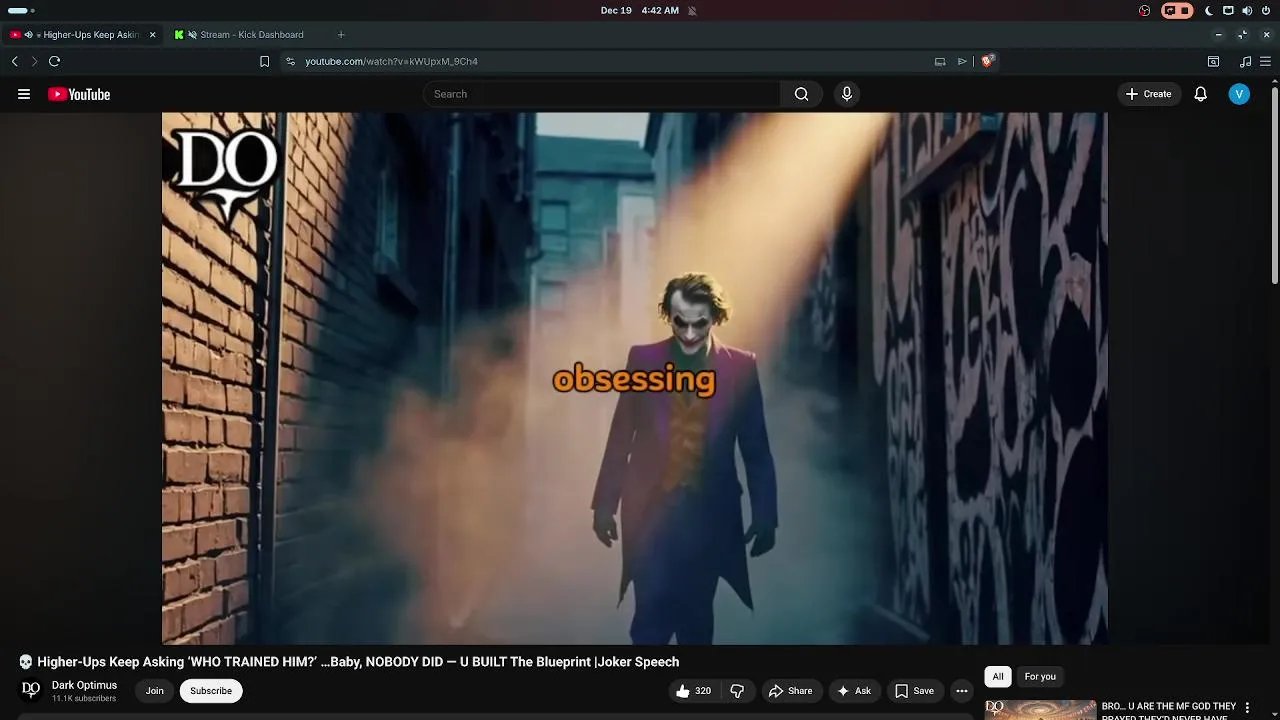Viewport: 1280px width, 720px height.
Task: Like the video with thumbs up
Action: point(693,691)
